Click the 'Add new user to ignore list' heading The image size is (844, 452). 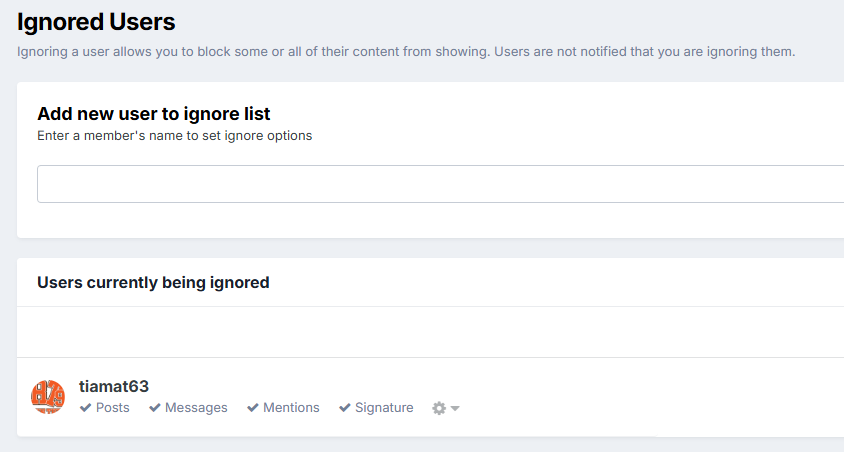pos(153,114)
